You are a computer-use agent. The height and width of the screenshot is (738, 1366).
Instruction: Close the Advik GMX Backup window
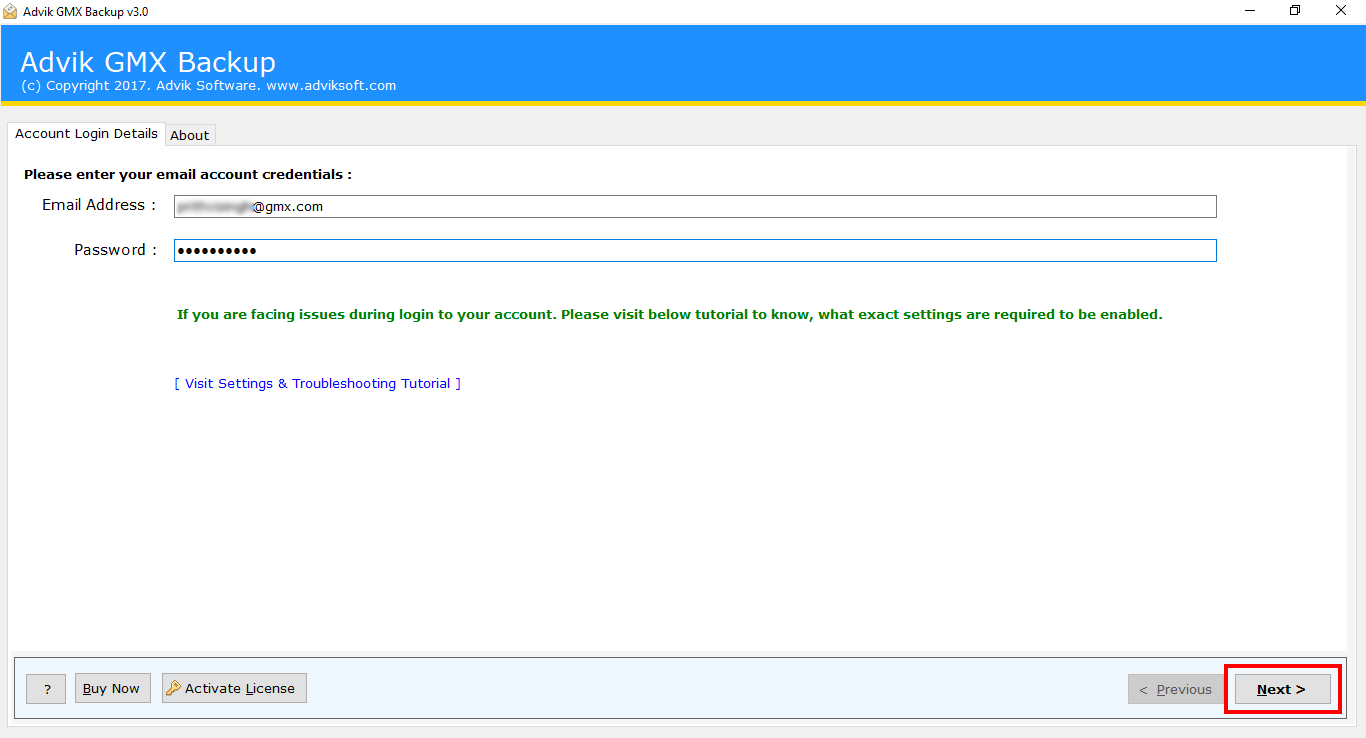click(1341, 11)
